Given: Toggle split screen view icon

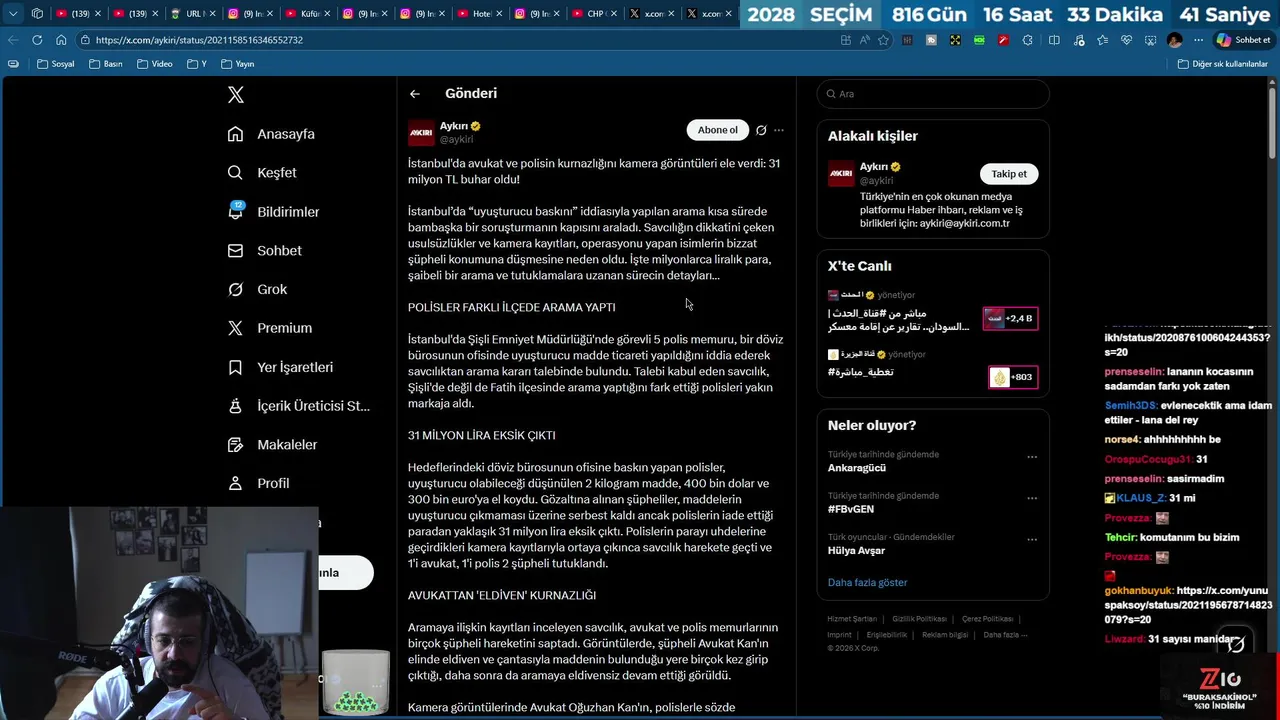Looking at the screenshot, I should tap(1054, 40).
